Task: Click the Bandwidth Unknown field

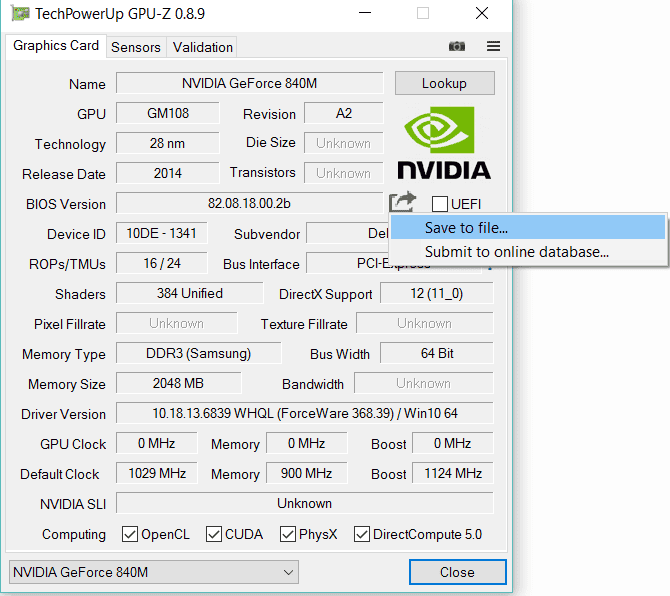Action: (423, 383)
